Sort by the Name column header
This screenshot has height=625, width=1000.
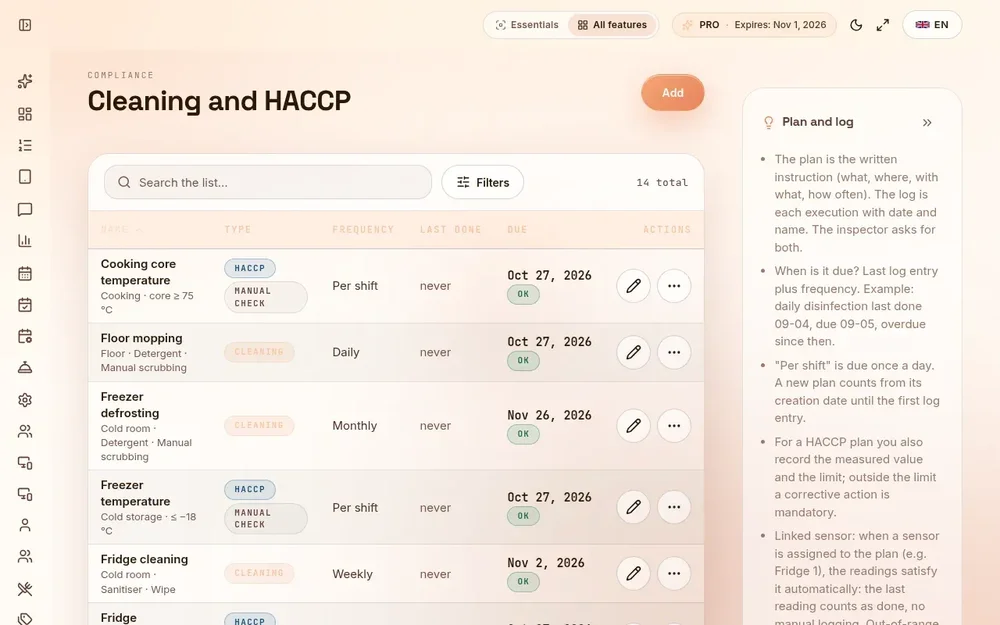(x=121, y=230)
